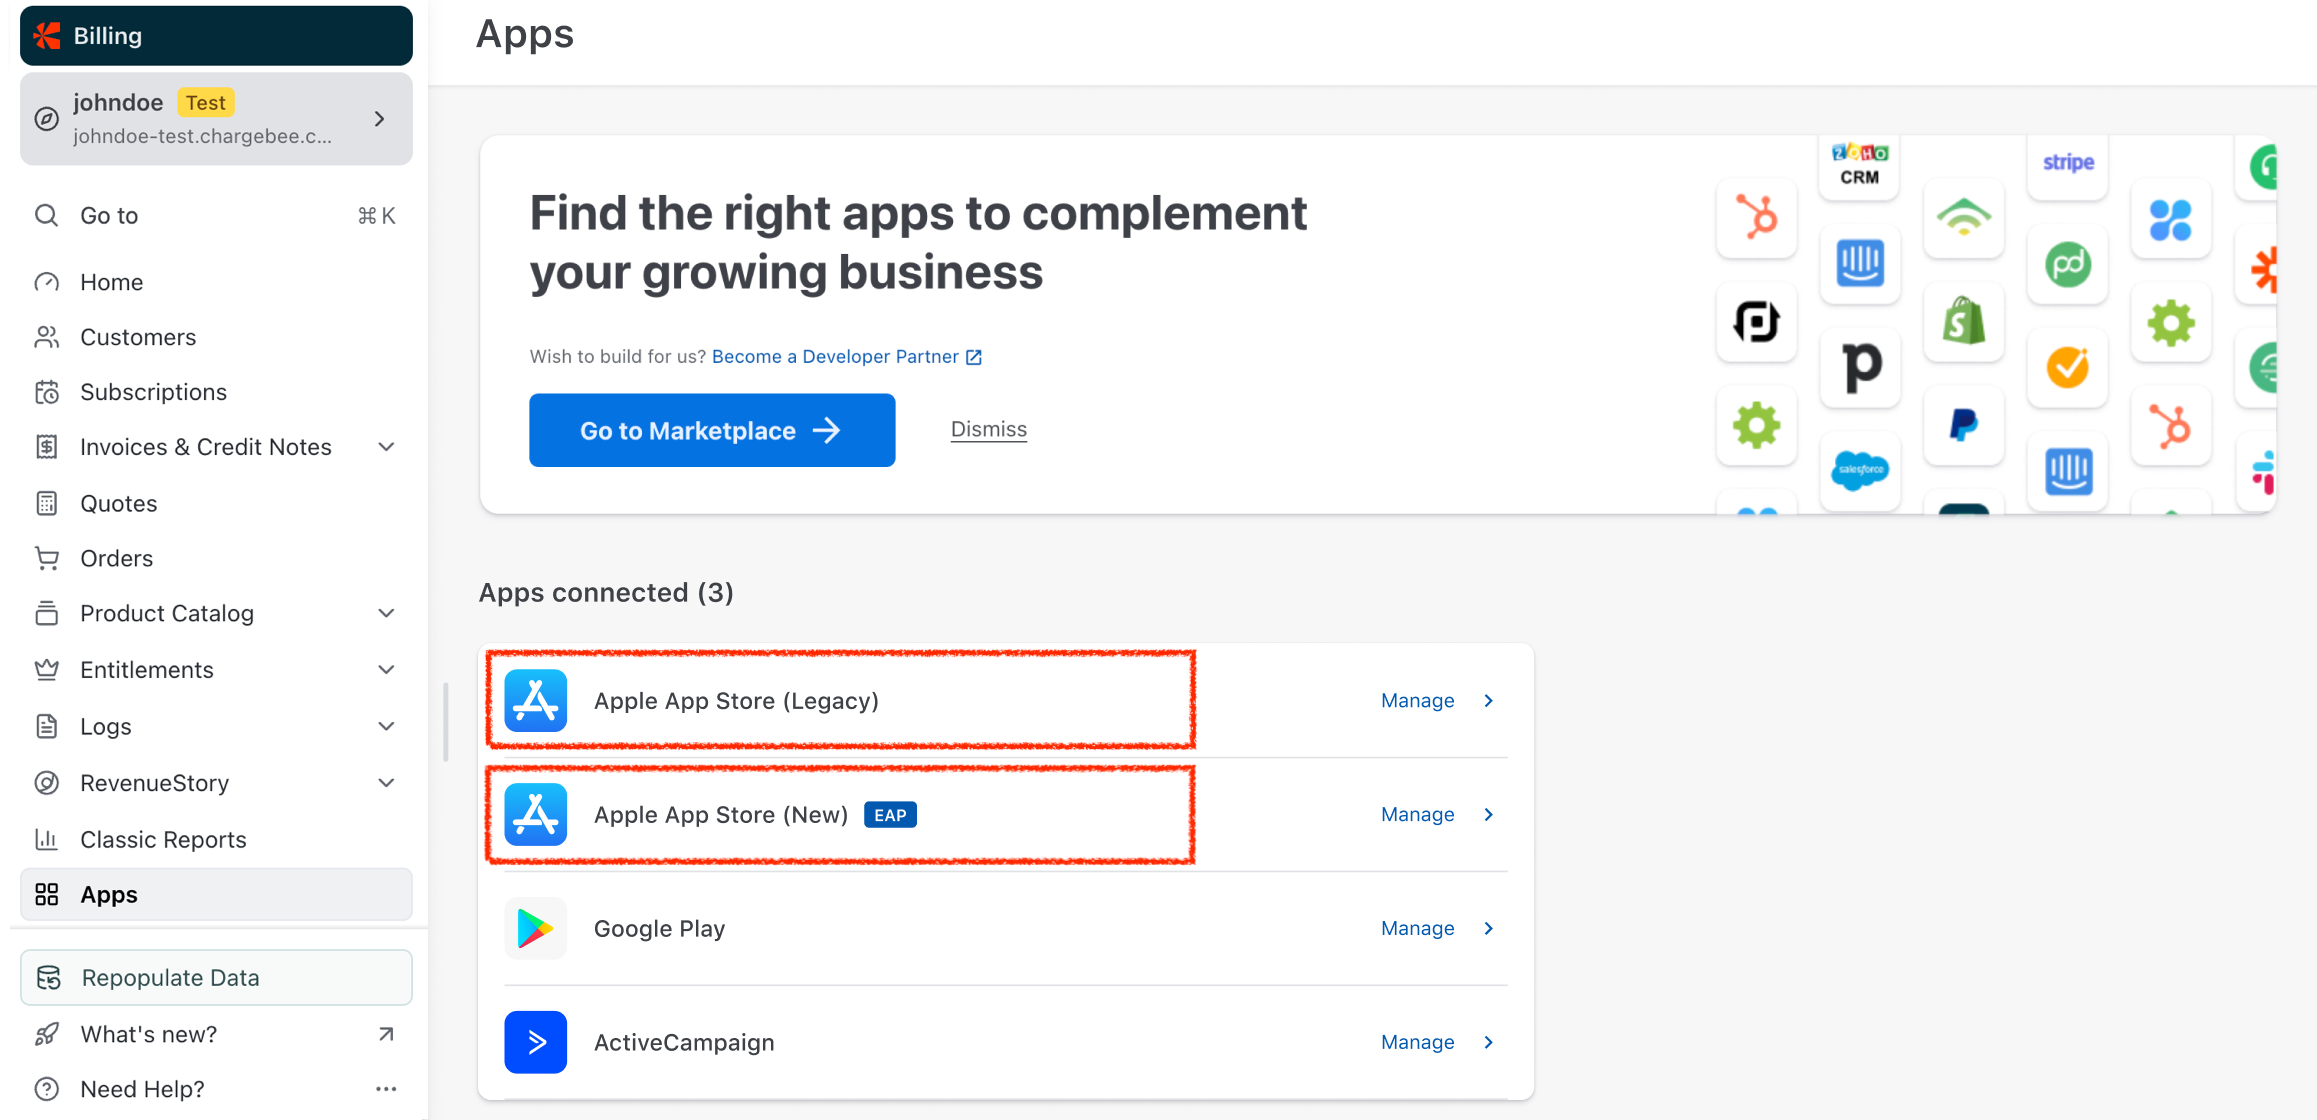Expand the Product Catalog section
The width and height of the screenshot is (2317, 1120).
coord(386,613)
